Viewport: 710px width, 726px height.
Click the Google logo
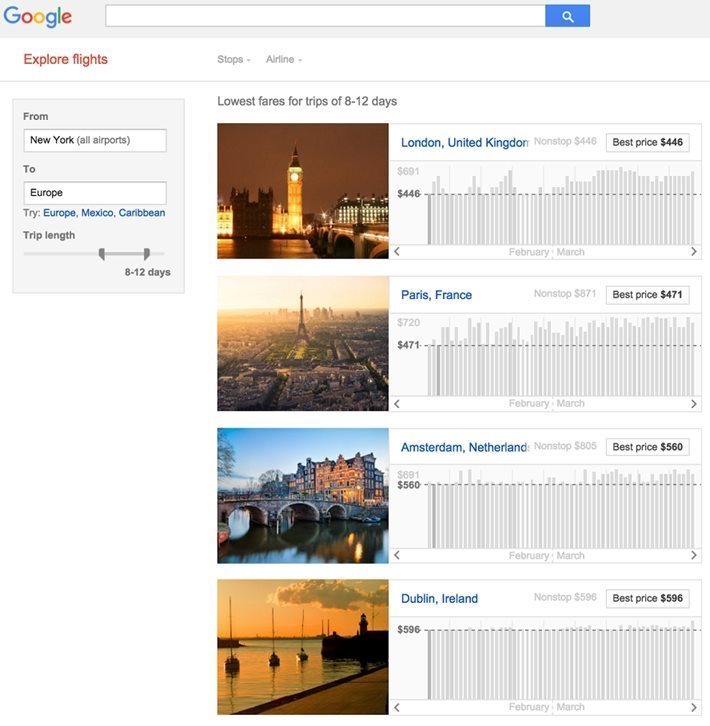[x=38, y=17]
